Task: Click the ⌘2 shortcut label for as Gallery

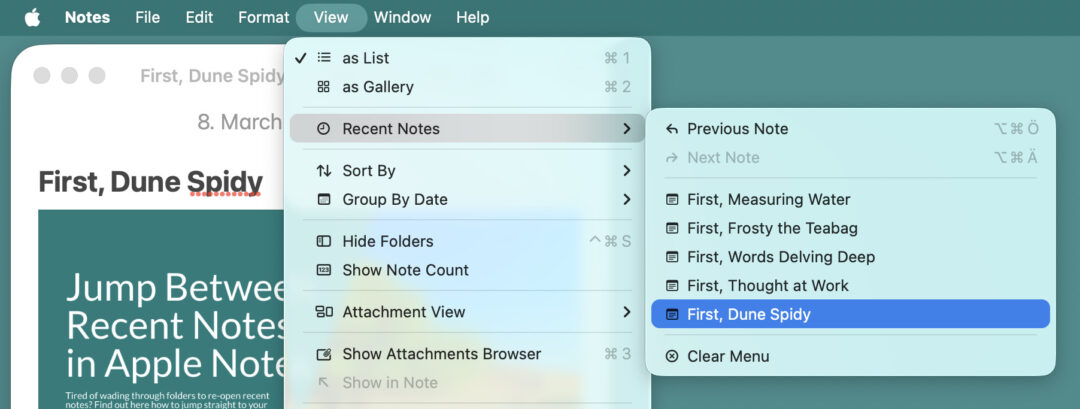Action: pos(617,87)
